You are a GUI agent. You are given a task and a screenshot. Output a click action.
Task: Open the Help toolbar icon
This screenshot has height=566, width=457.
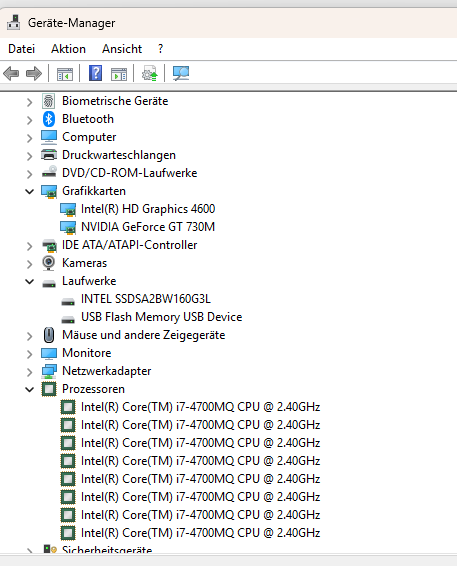coord(96,73)
